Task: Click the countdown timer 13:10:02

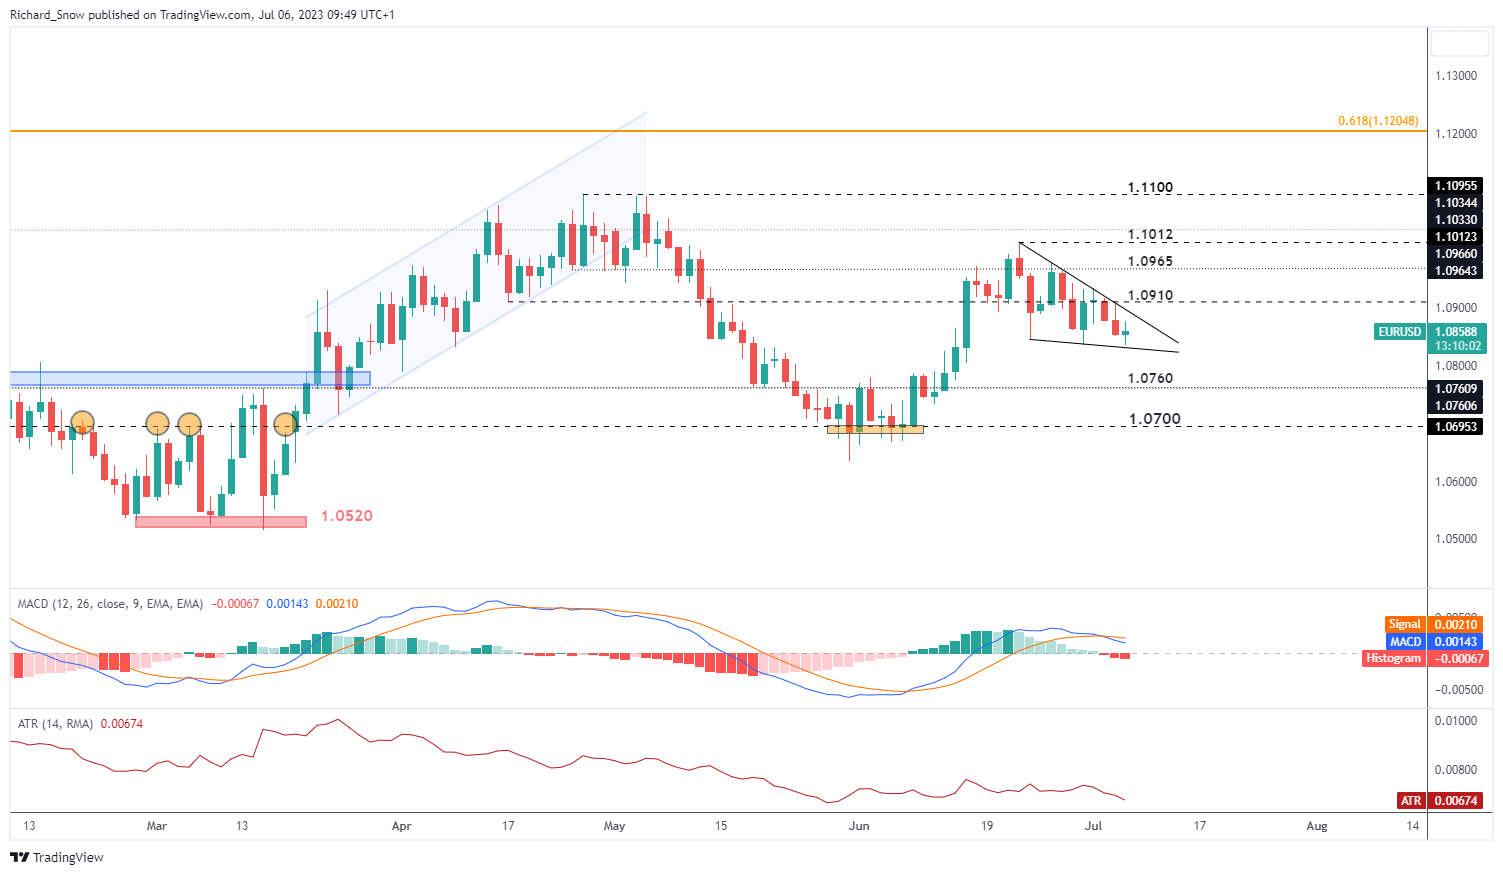Action: tap(1460, 346)
